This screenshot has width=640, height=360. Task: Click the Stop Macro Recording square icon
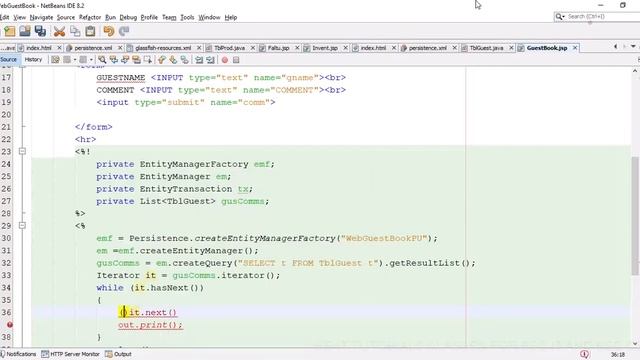click(236, 60)
